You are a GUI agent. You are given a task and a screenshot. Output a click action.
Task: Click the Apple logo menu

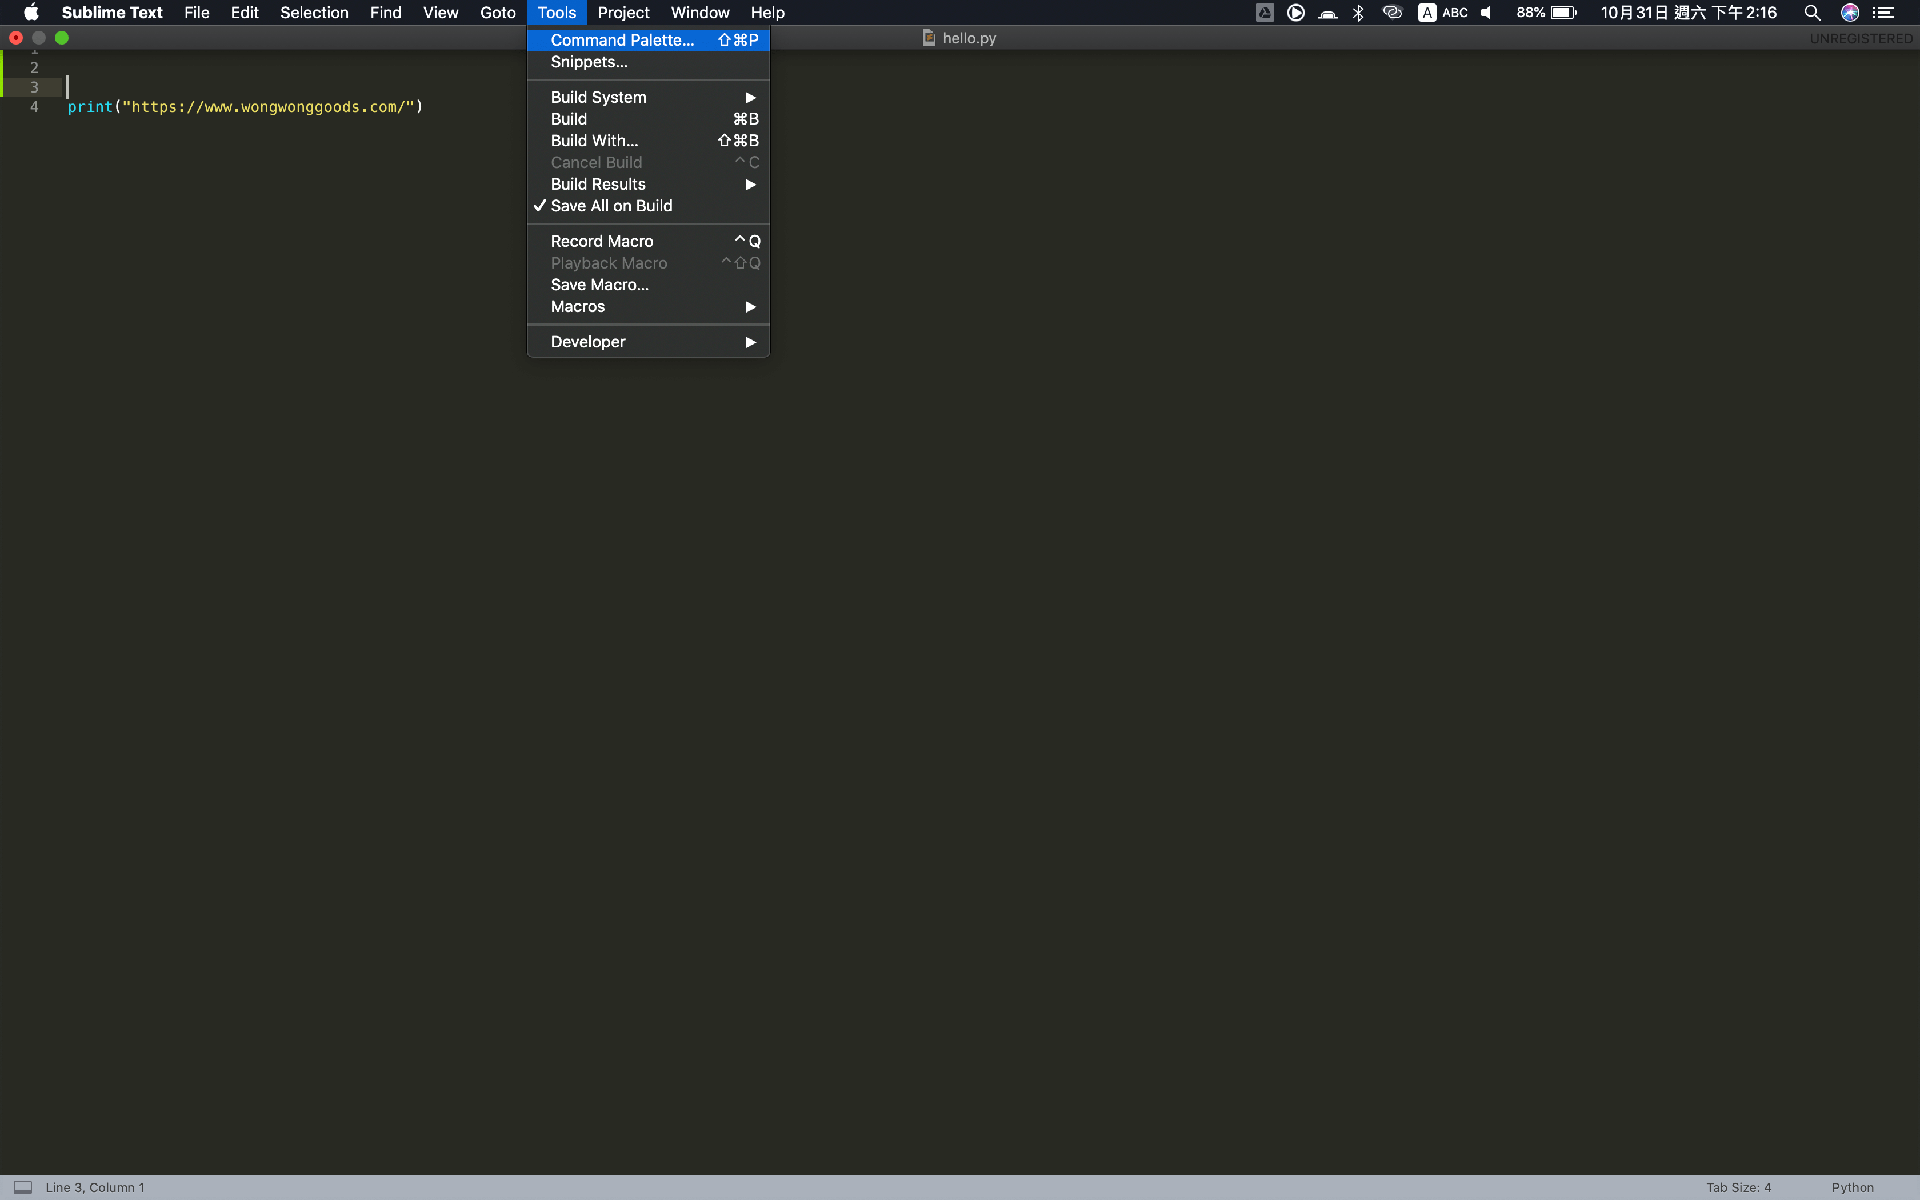31,12
